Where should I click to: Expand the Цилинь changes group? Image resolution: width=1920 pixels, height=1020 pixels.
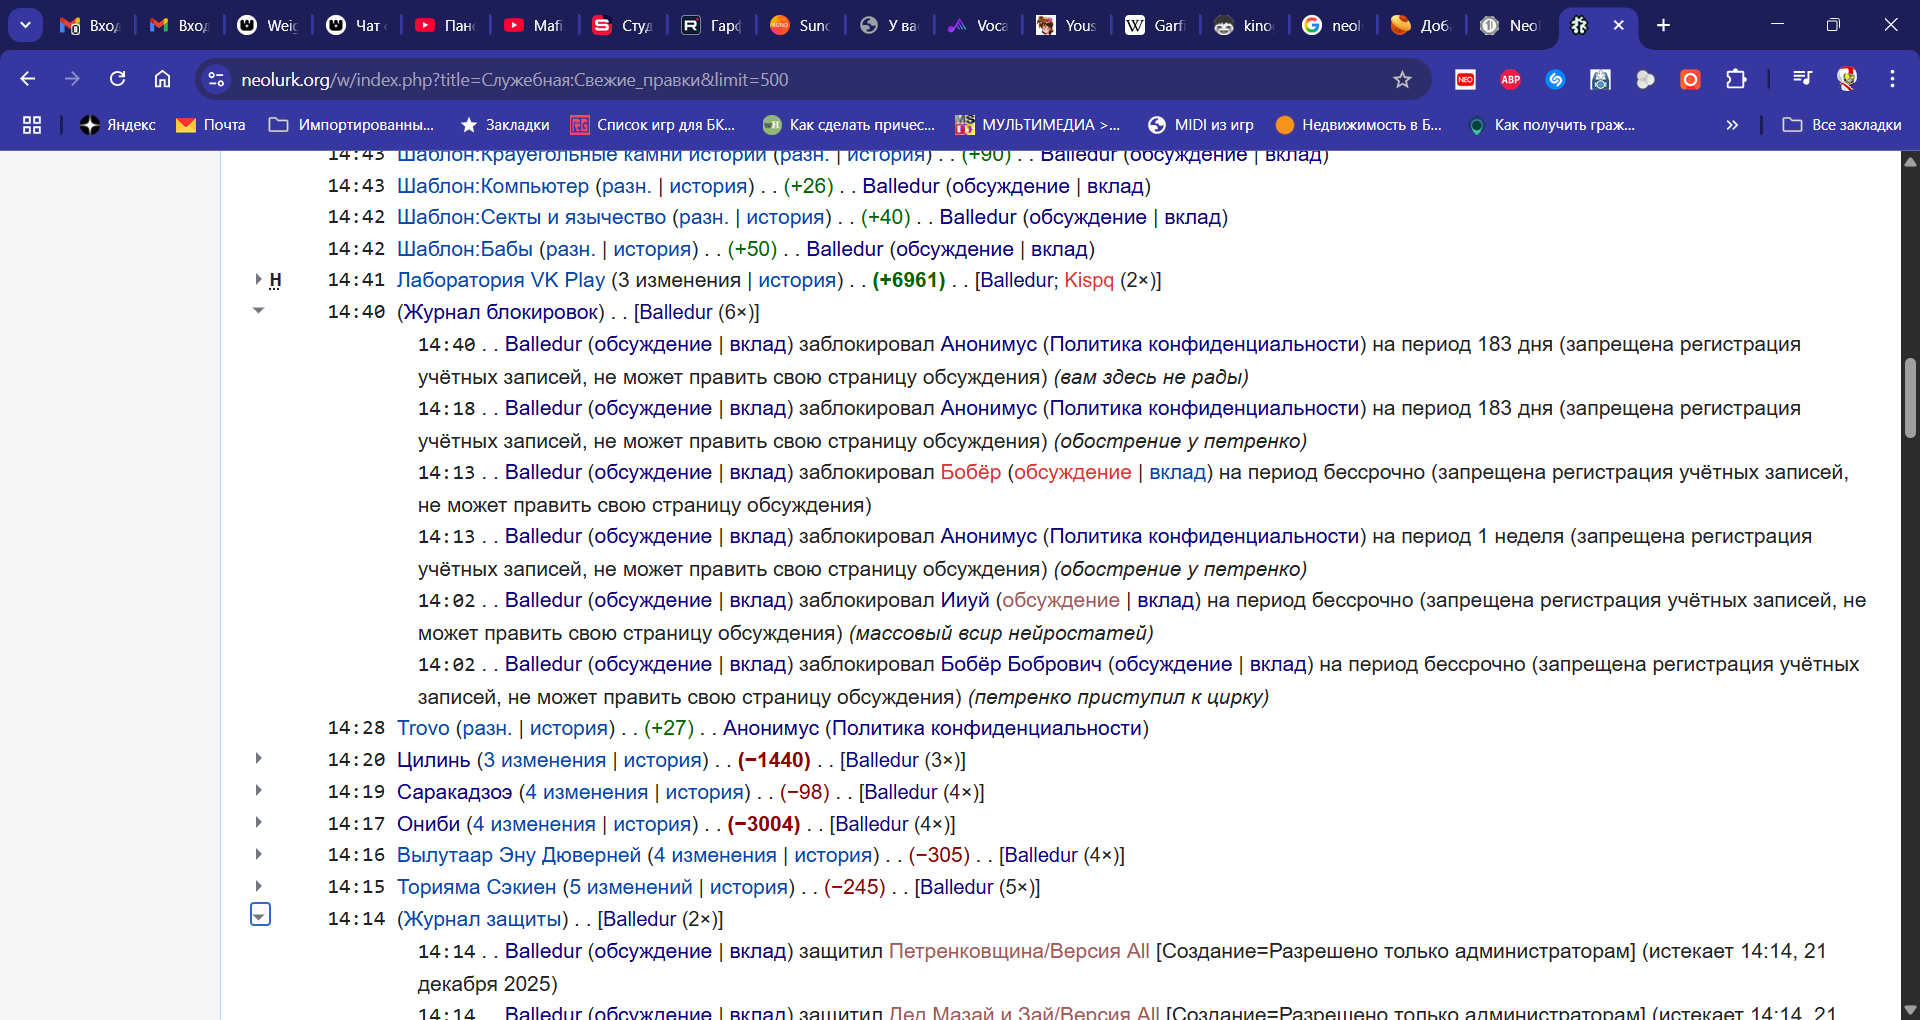(258, 759)
